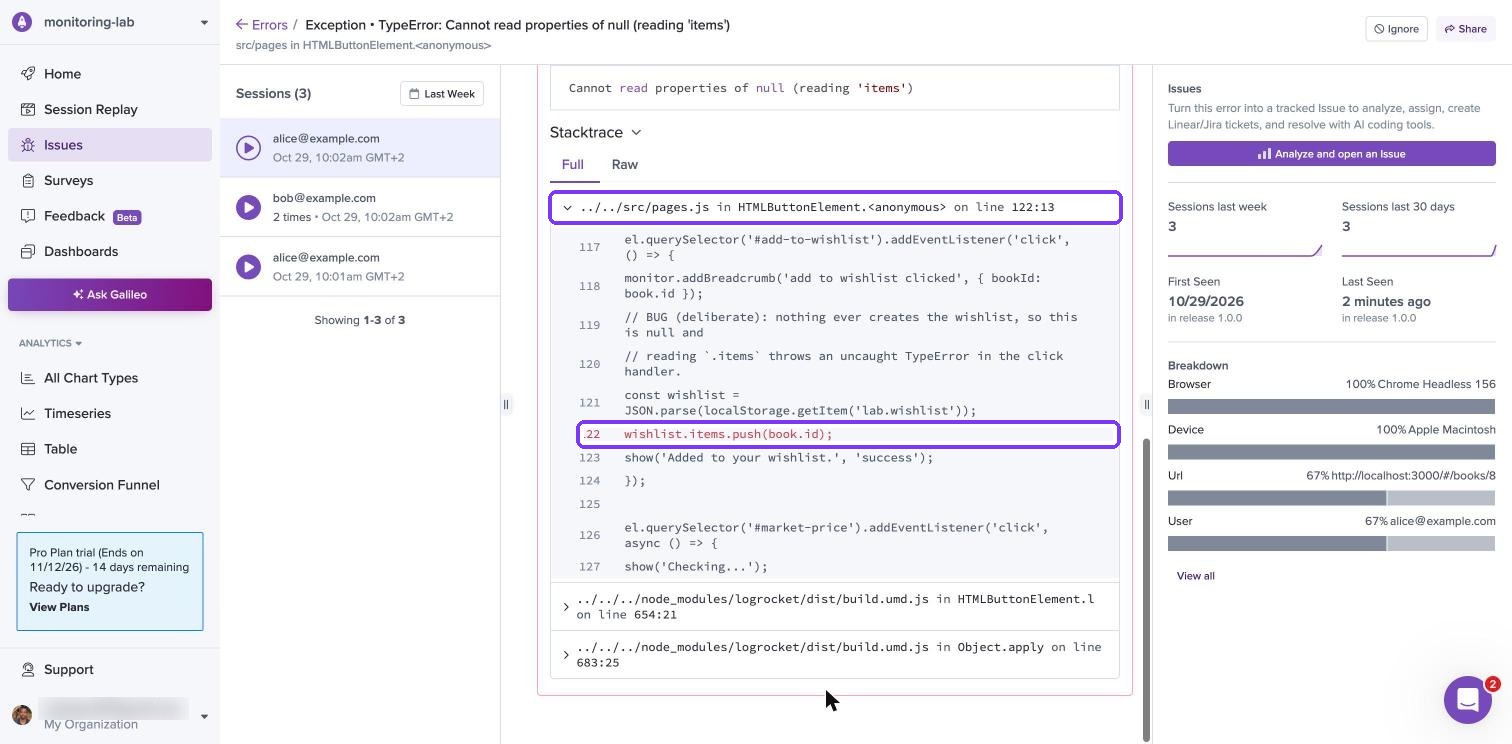Screen dimensions: 1512x744
Task: Play alice@example.com session from 10:01am
Action: coord(248,267)
